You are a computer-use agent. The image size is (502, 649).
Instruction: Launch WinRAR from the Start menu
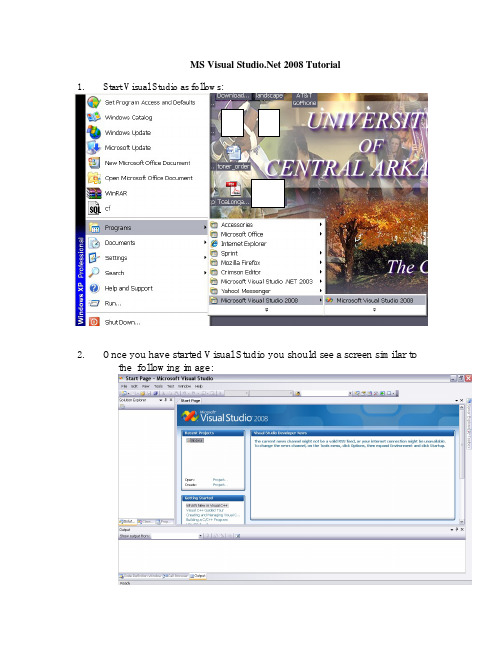click(x=147, y=193)
